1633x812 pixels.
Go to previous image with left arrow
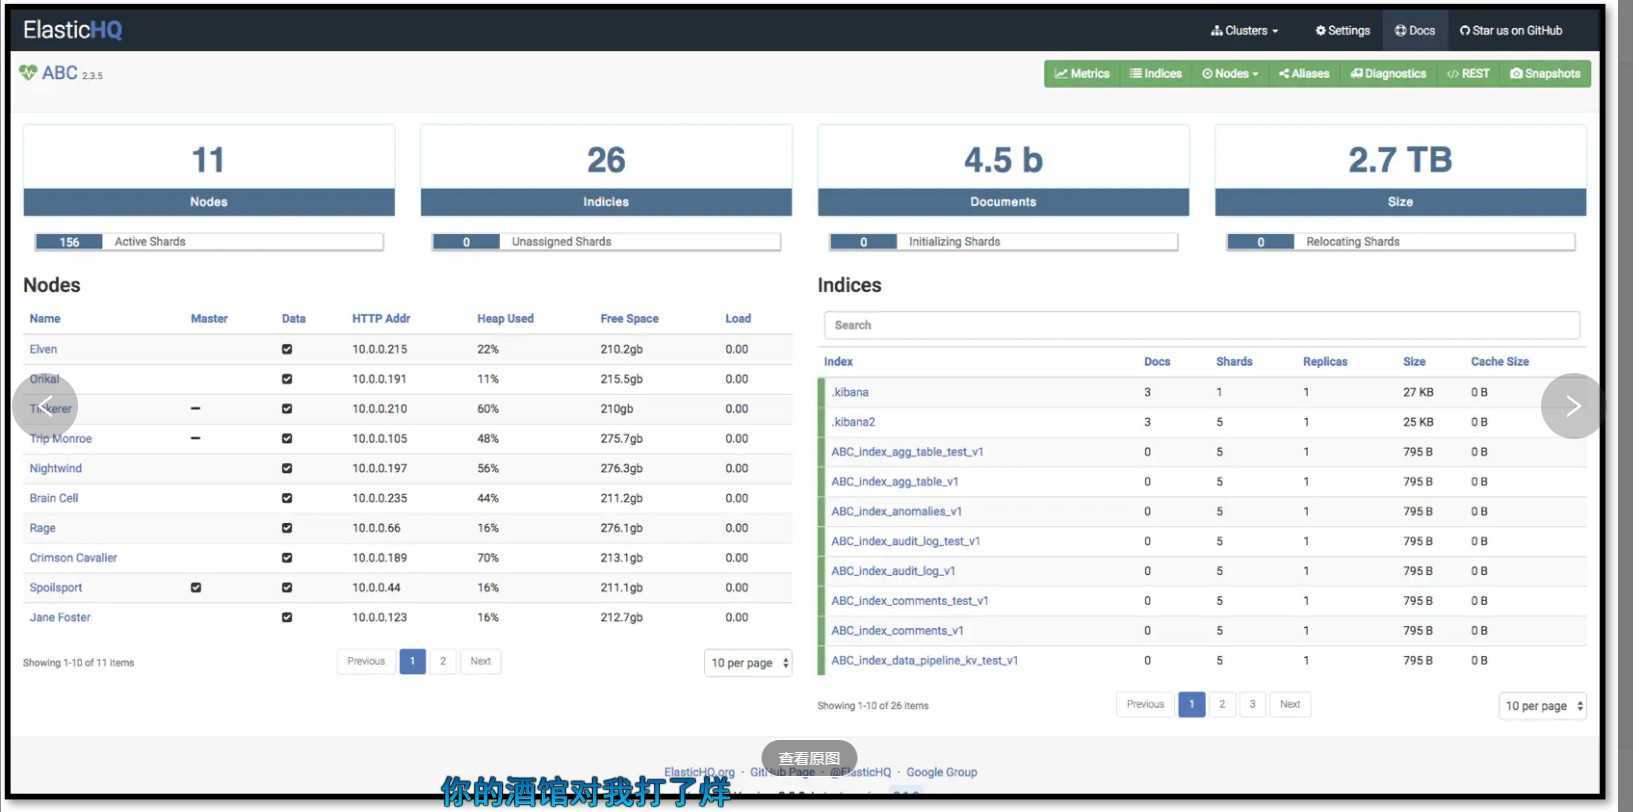point(45,406)
